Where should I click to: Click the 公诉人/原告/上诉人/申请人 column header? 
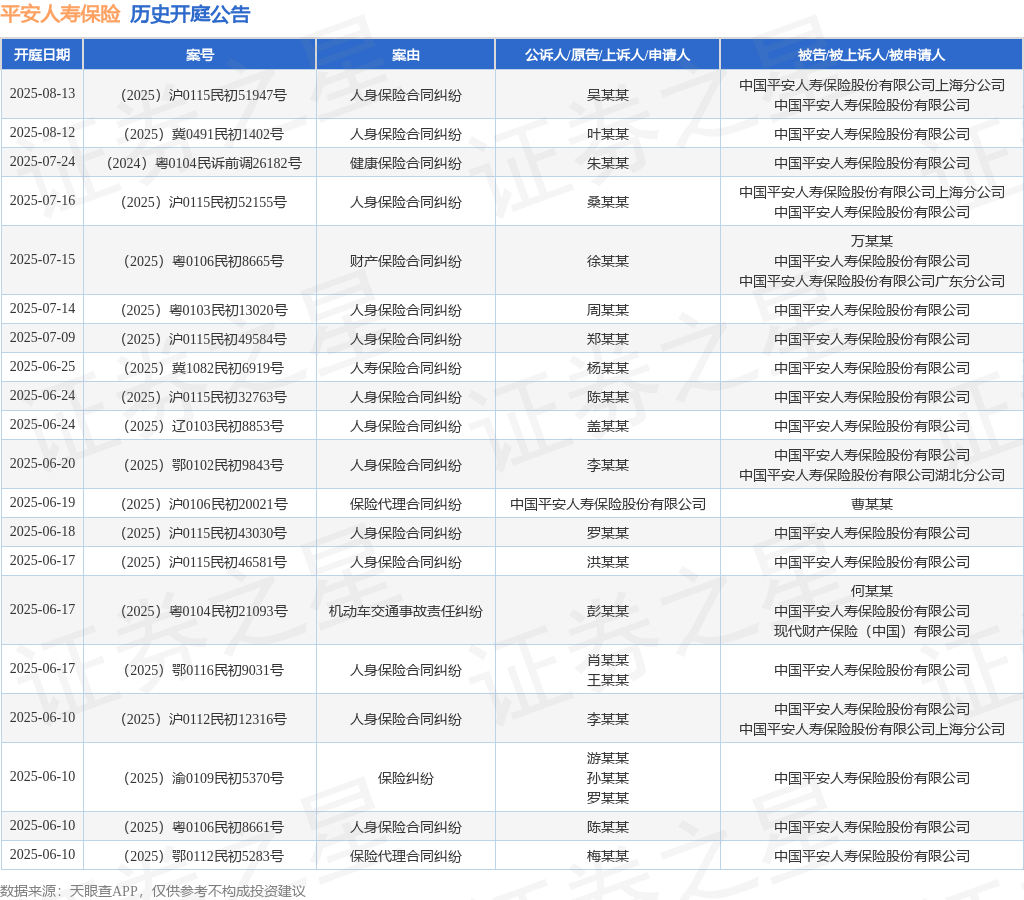[607, 55]
